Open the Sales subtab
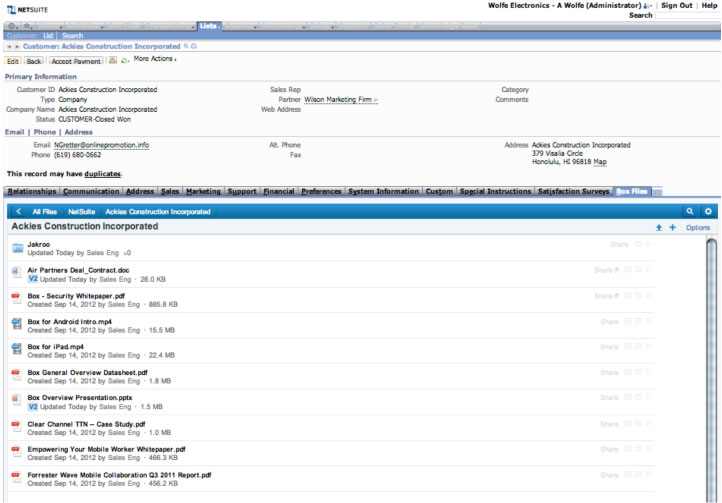The width and height of the screenshot is (722, 503). pos(170,191)
